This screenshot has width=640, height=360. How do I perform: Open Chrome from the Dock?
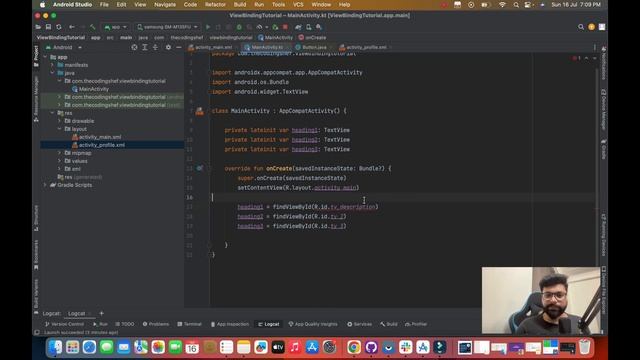coord(354,347)
